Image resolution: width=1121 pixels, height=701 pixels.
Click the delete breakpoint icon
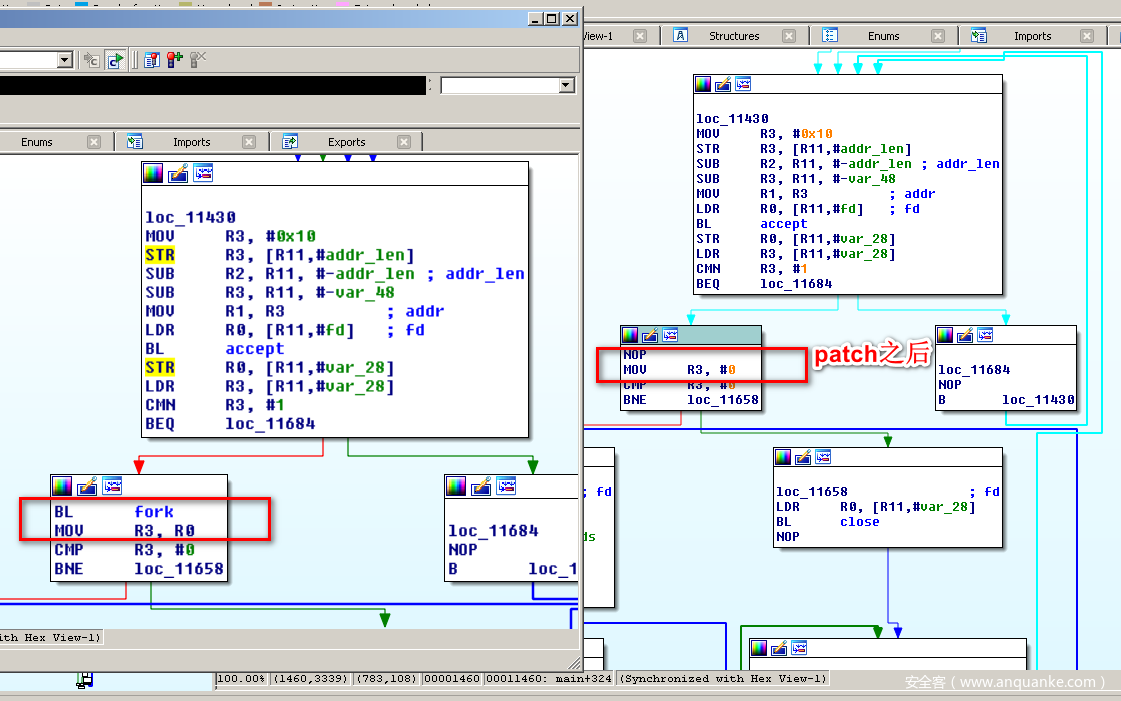click(198, 60)
